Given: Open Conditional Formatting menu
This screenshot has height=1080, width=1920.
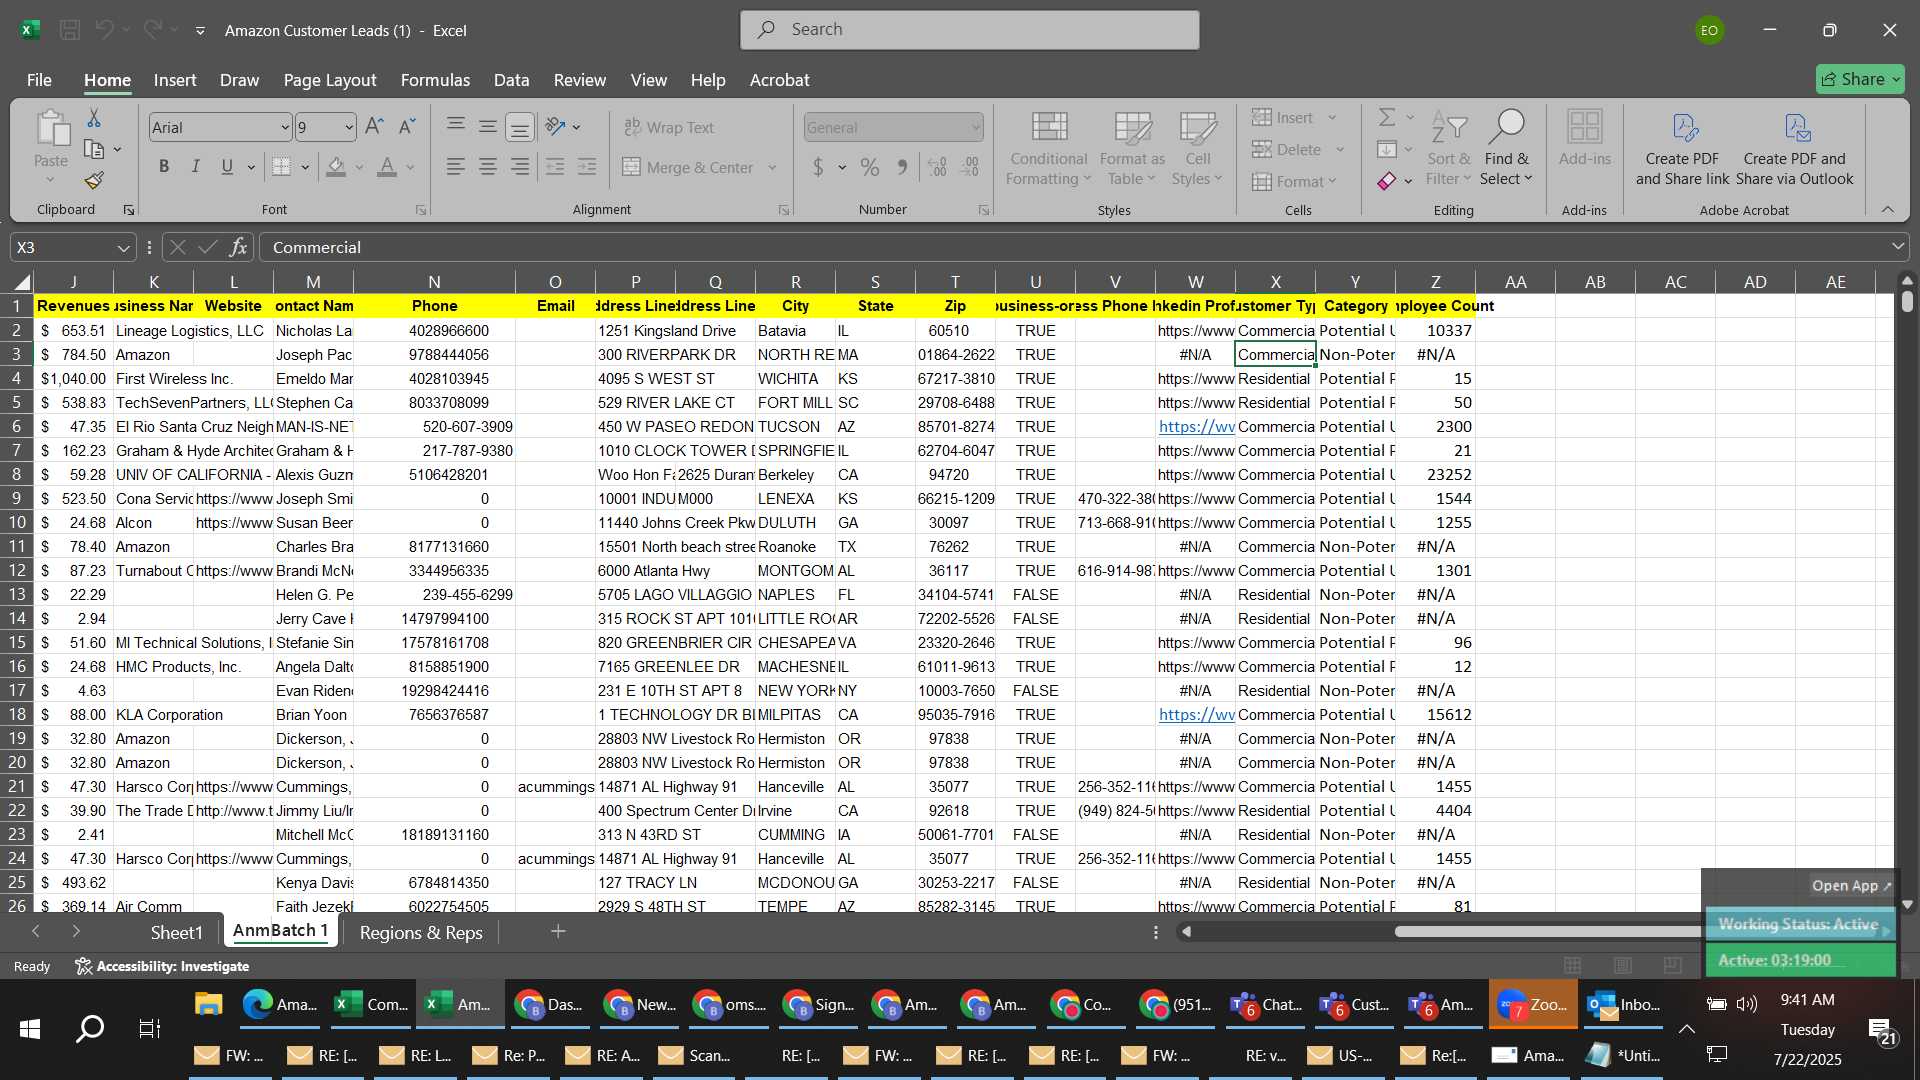Looking at the screenshot, I should tap(1048, 149).
